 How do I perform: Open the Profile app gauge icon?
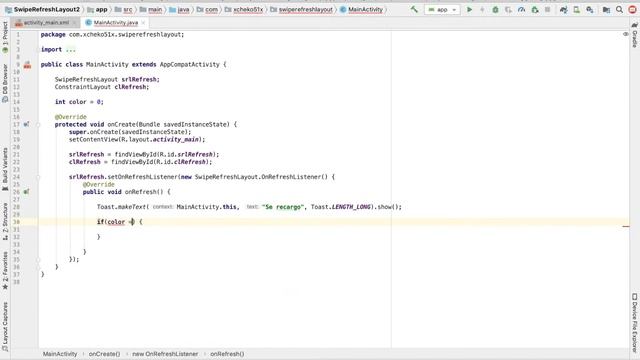[x=521, y=9]
